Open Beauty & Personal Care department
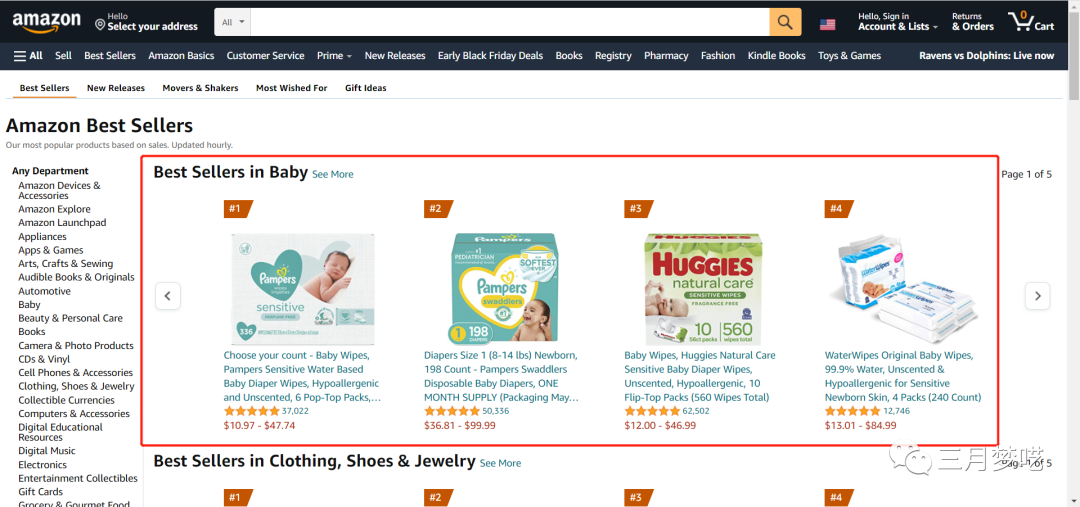The image size is (1080, 507). tap(70, 318)
